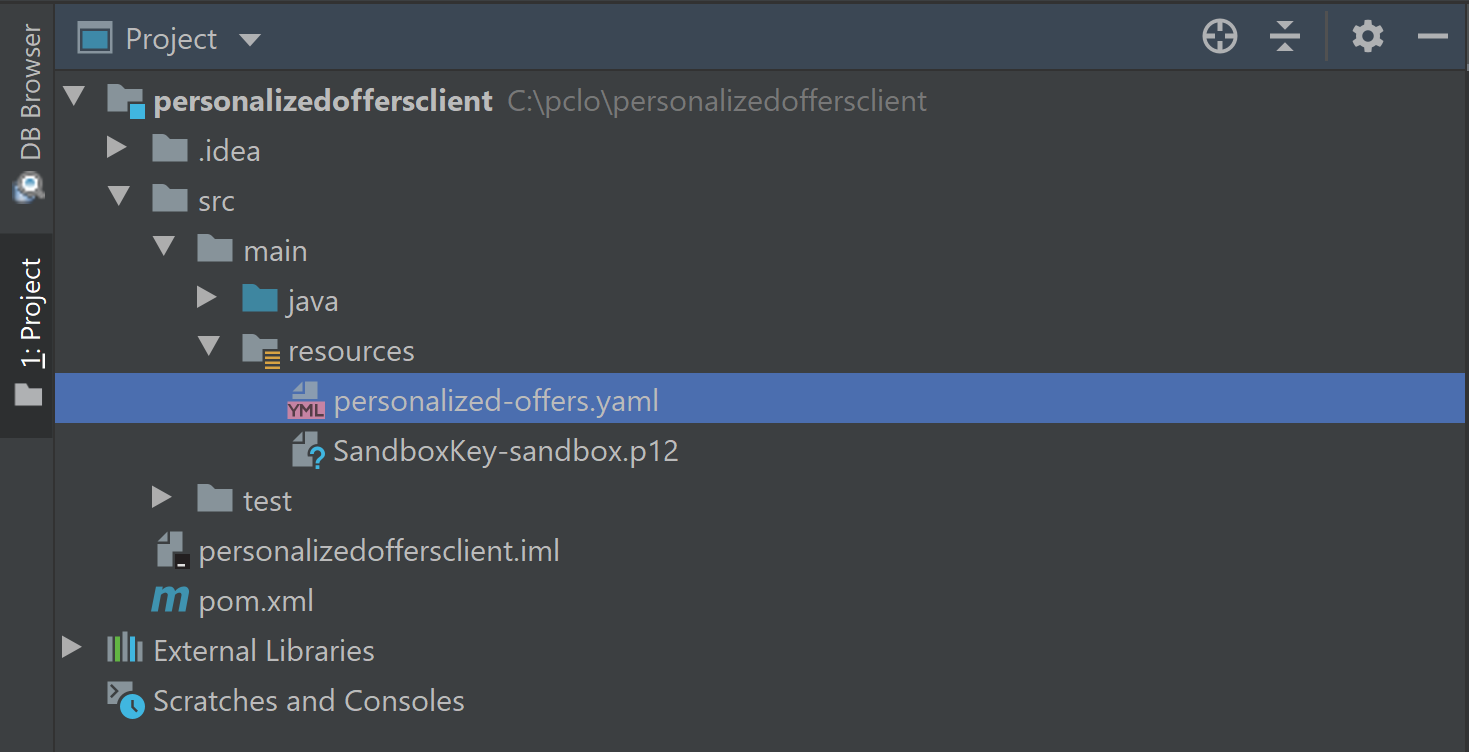Click the Scratches and Consoles icon
Screen dimensions: 1469x752
(x=126, y=700)
